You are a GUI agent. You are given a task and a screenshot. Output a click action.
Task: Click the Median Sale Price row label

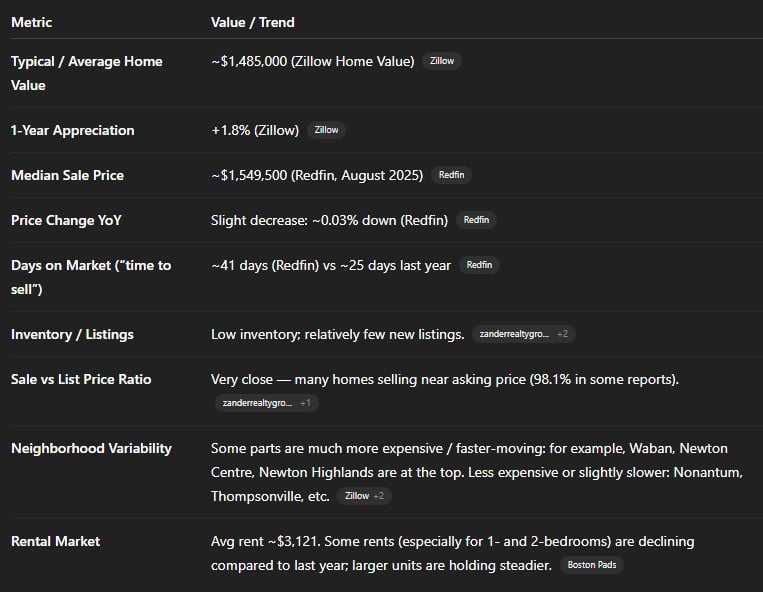(x=67, y=175)
